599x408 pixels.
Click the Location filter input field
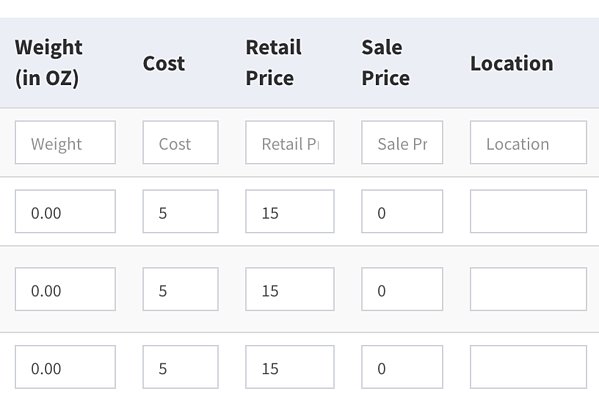tap(528, 142)
